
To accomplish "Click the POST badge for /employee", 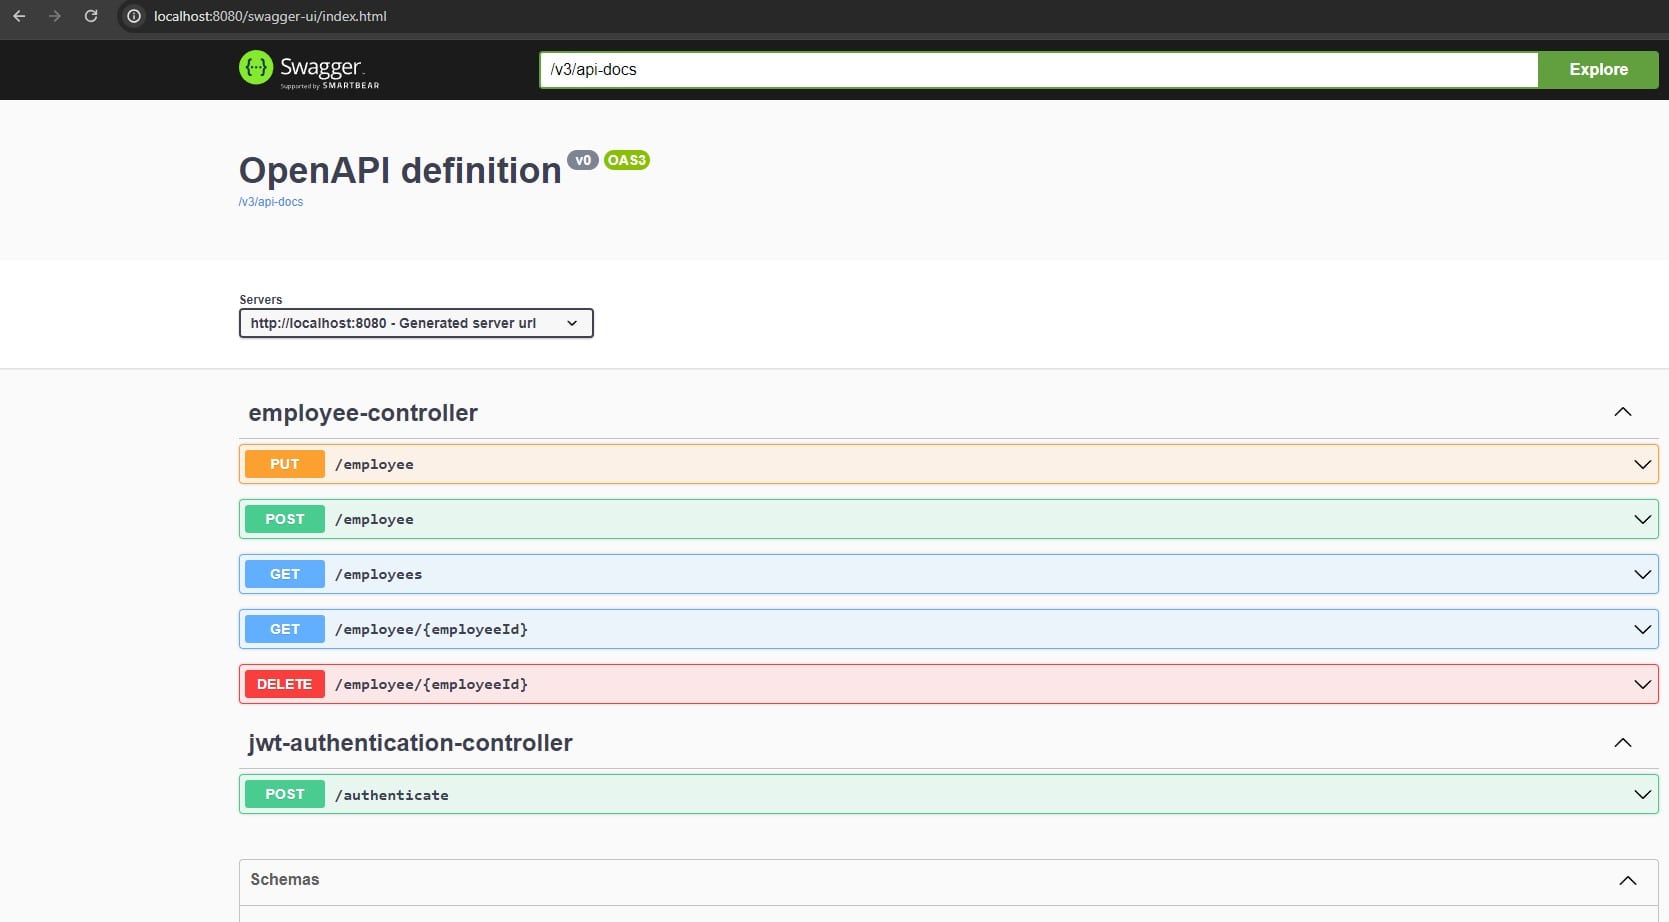I will click(x=285, y=519).
